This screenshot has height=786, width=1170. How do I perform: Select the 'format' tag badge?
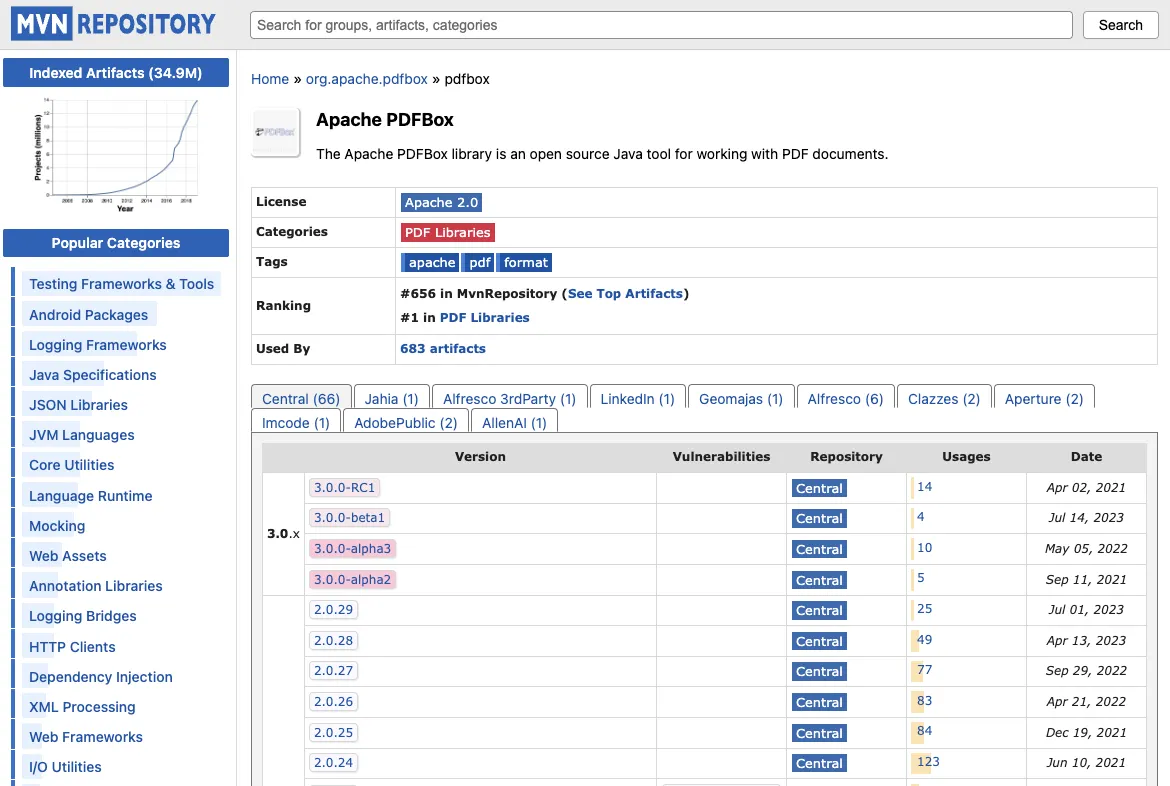[525, 262]
